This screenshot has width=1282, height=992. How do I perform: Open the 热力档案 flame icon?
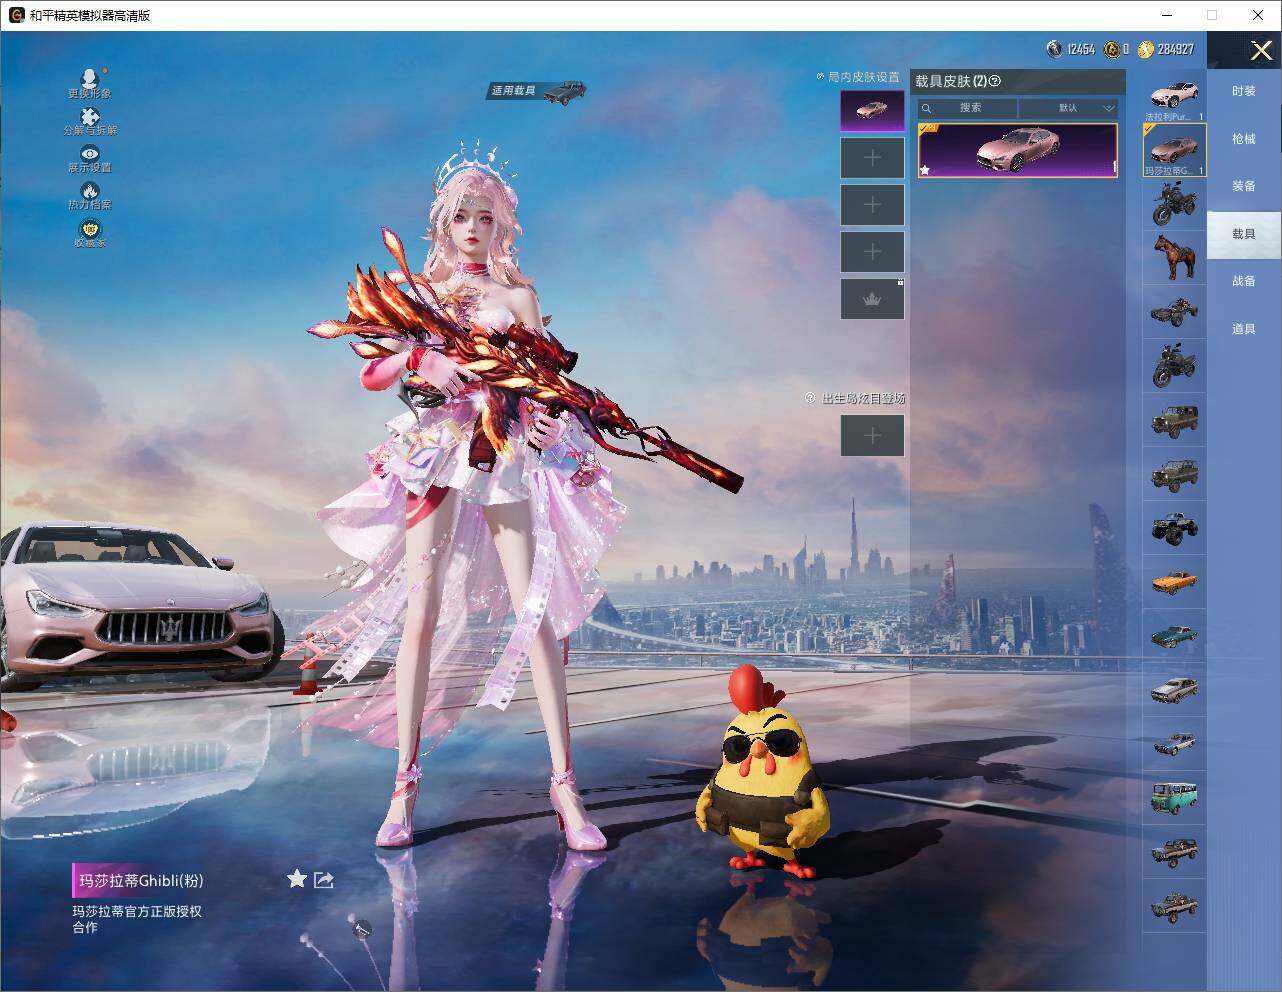90,195
